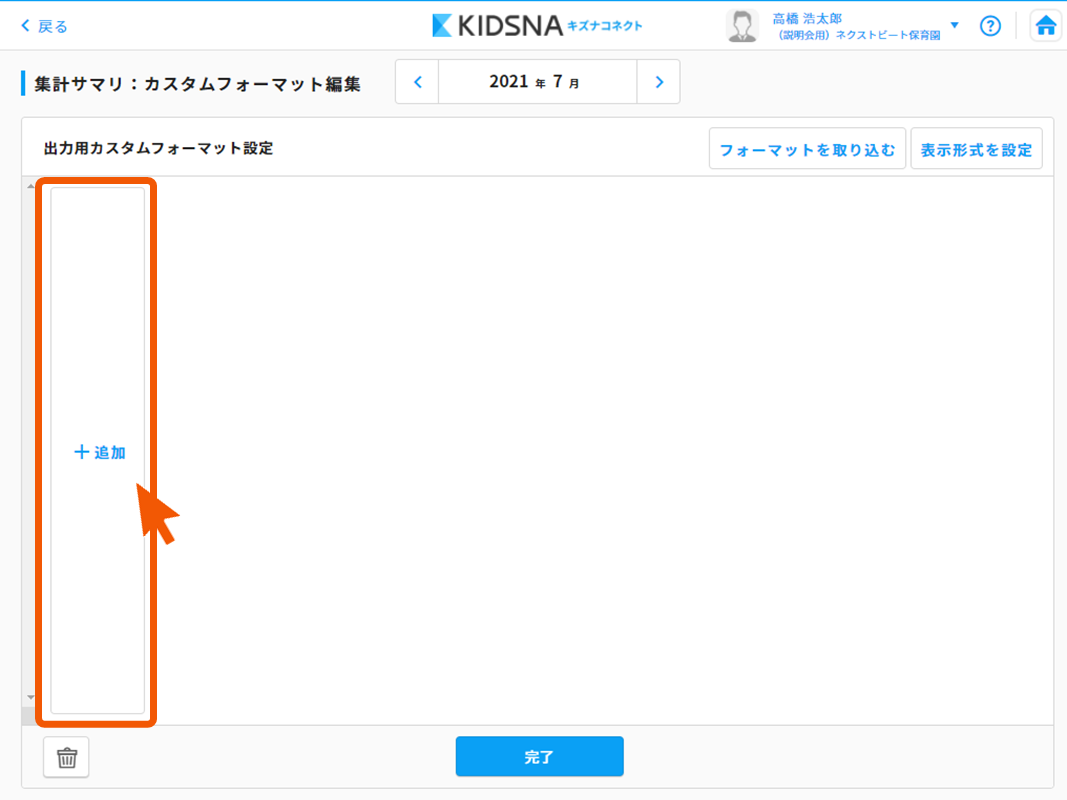Expand the user account dropdown arrow
1067x800 pixels.
pos(954,25)
